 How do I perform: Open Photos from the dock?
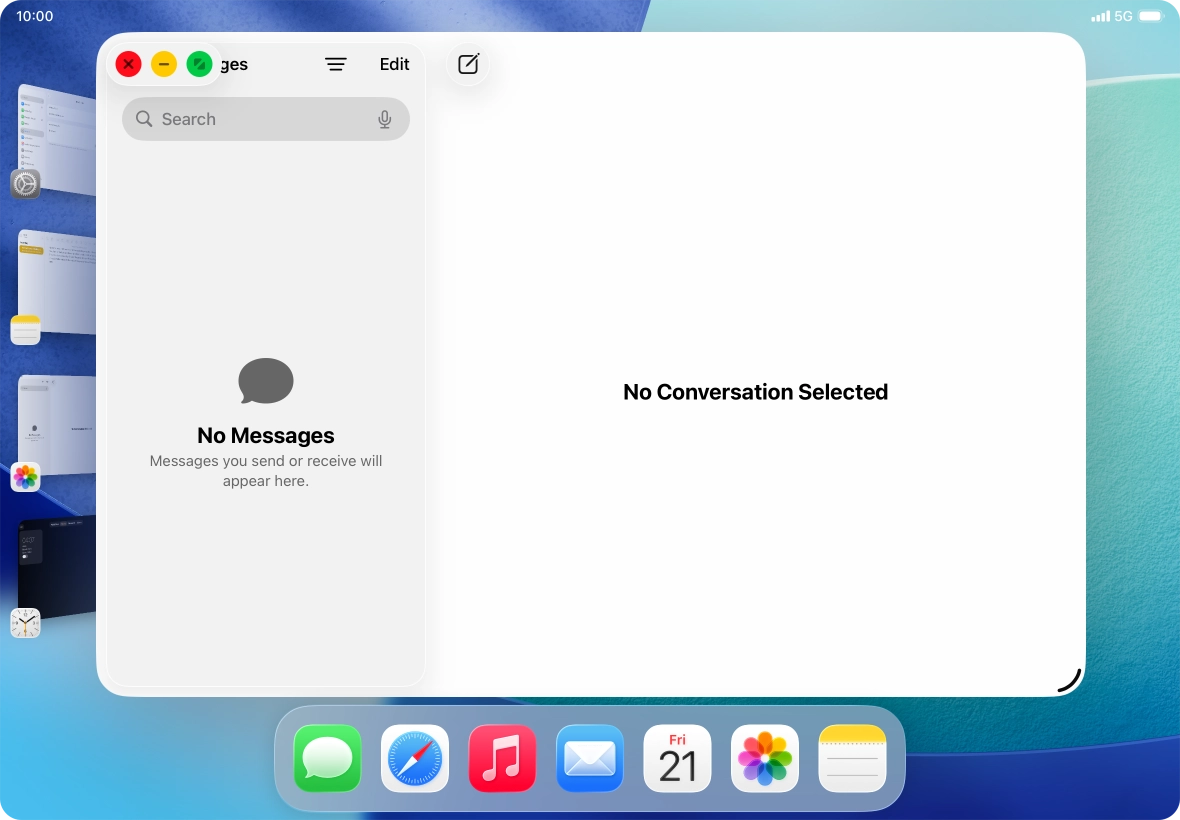point(764,758)
